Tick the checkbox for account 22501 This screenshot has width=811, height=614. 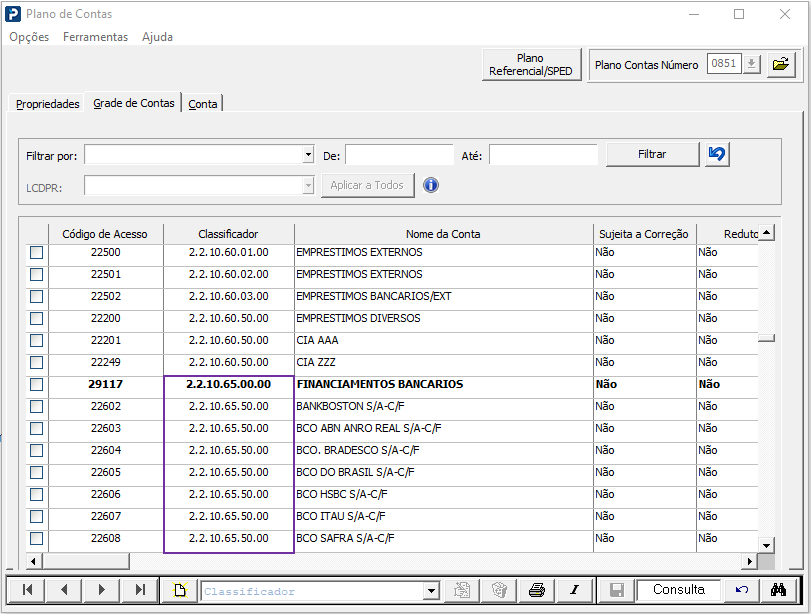tap(36, 275)
